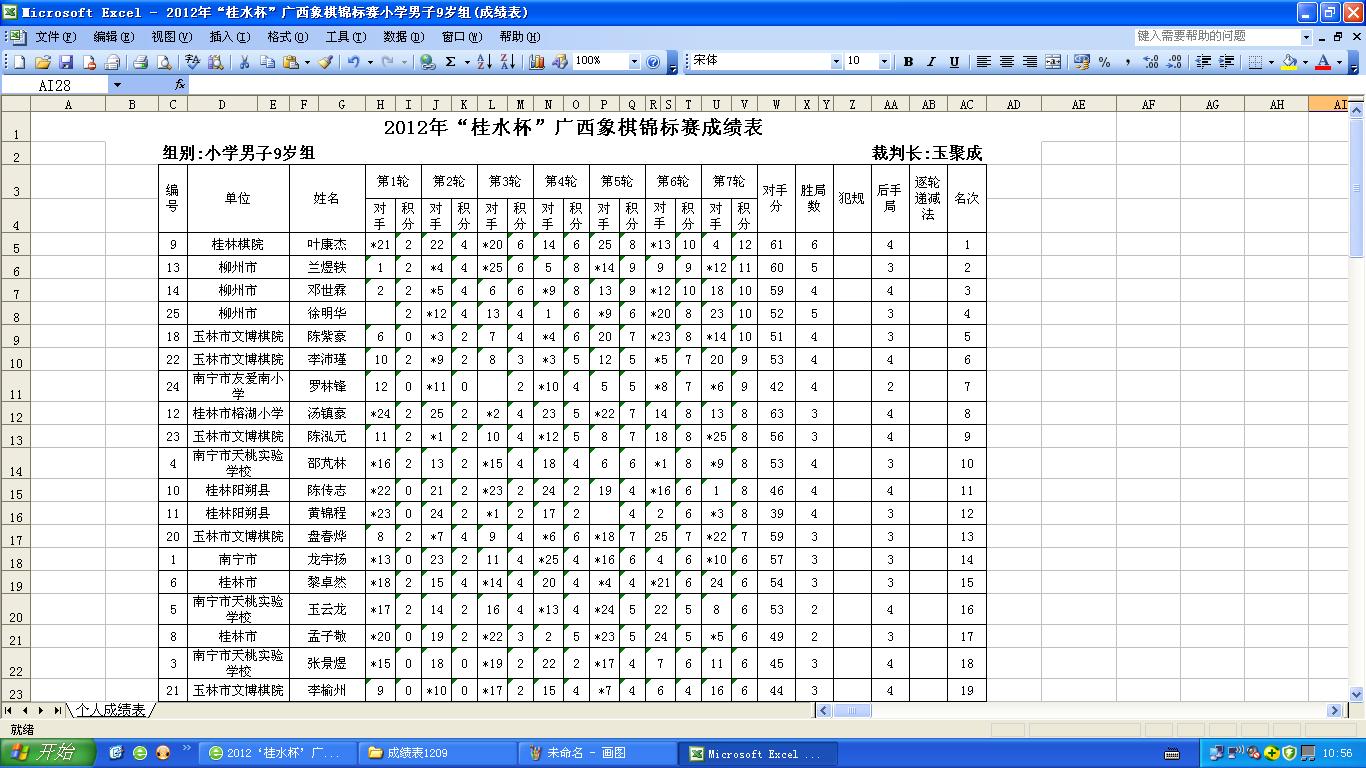This screenshot has height=768, width=1366.
Task: Click the horizontal scrollbar thumb
Action: pyautogui.click(x=852, y=710)
